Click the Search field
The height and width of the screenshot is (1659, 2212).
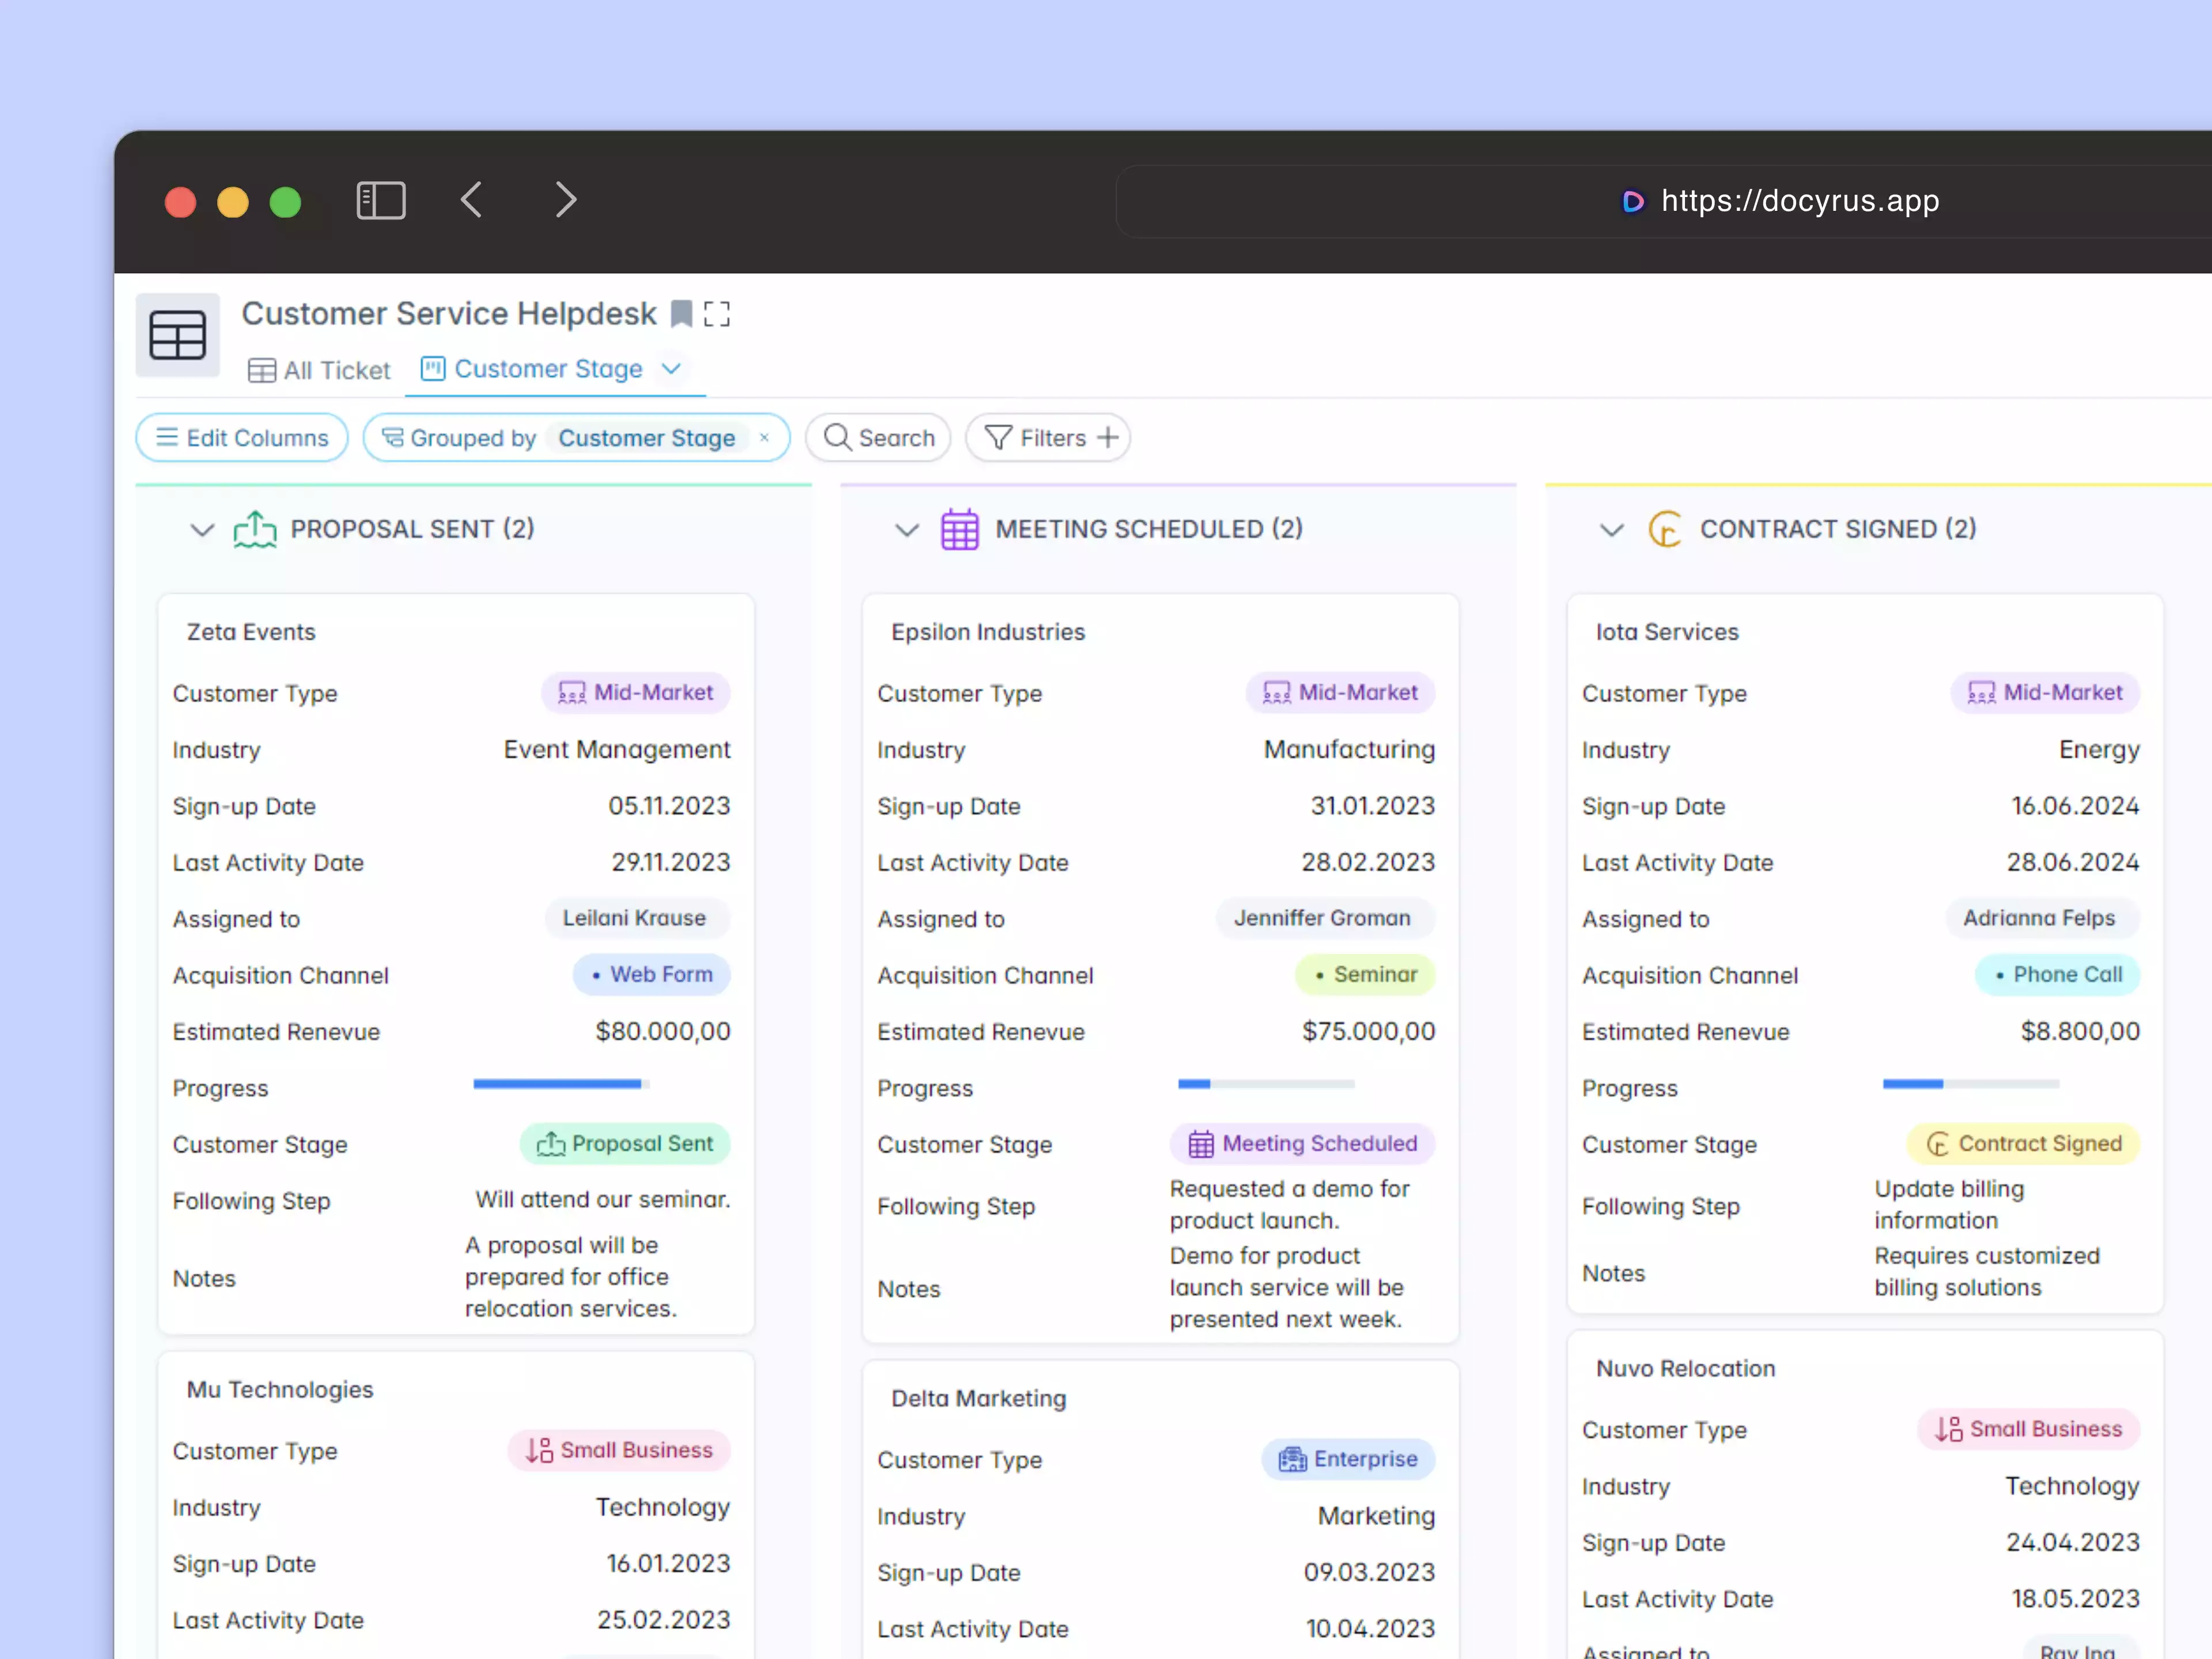878,438
